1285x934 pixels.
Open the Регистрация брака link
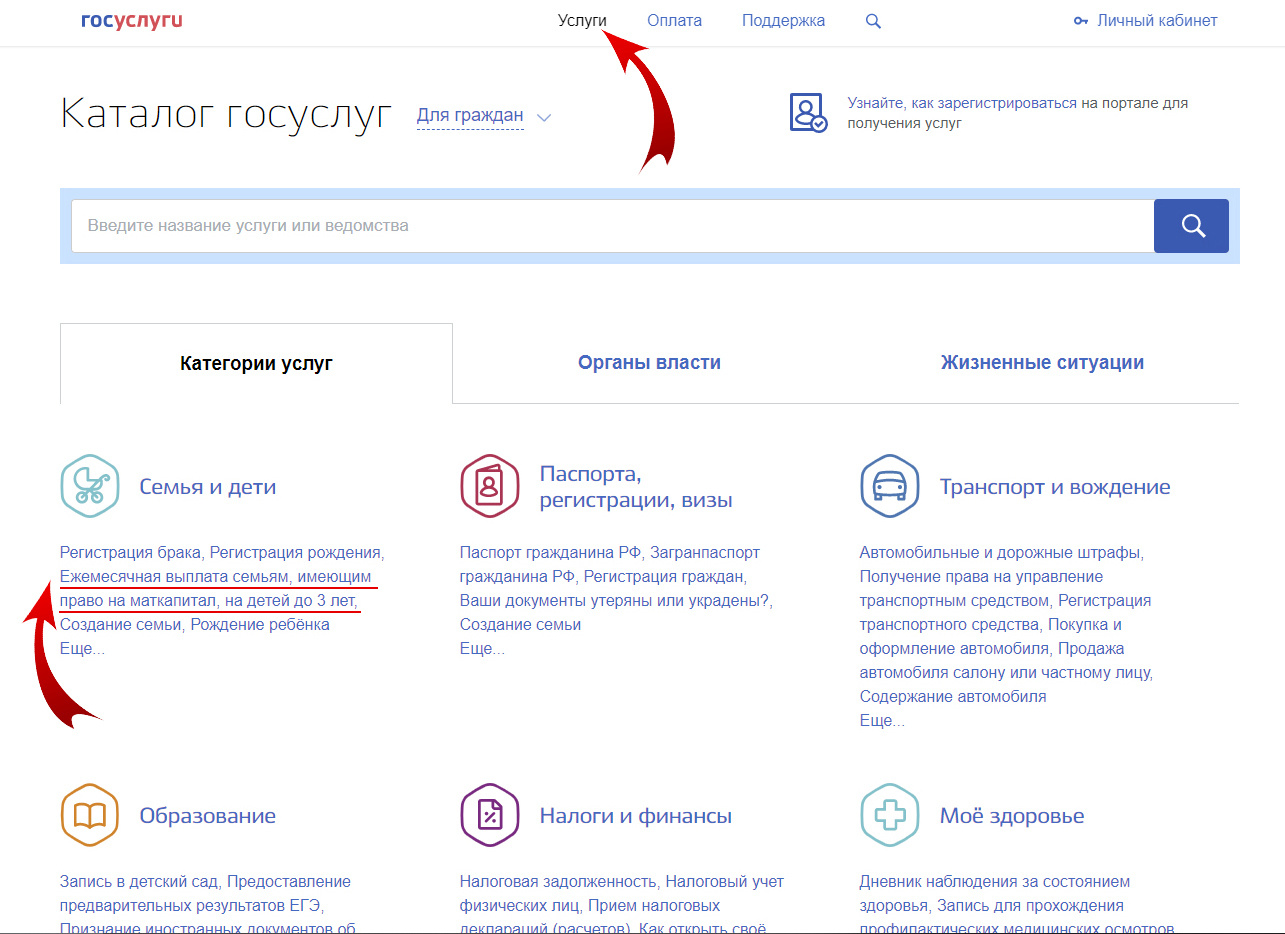130,552
